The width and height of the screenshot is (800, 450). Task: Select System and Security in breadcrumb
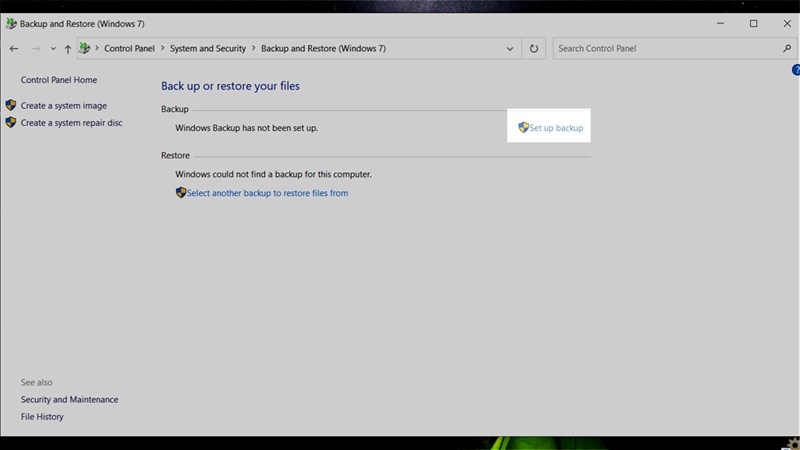pos(208,48)
